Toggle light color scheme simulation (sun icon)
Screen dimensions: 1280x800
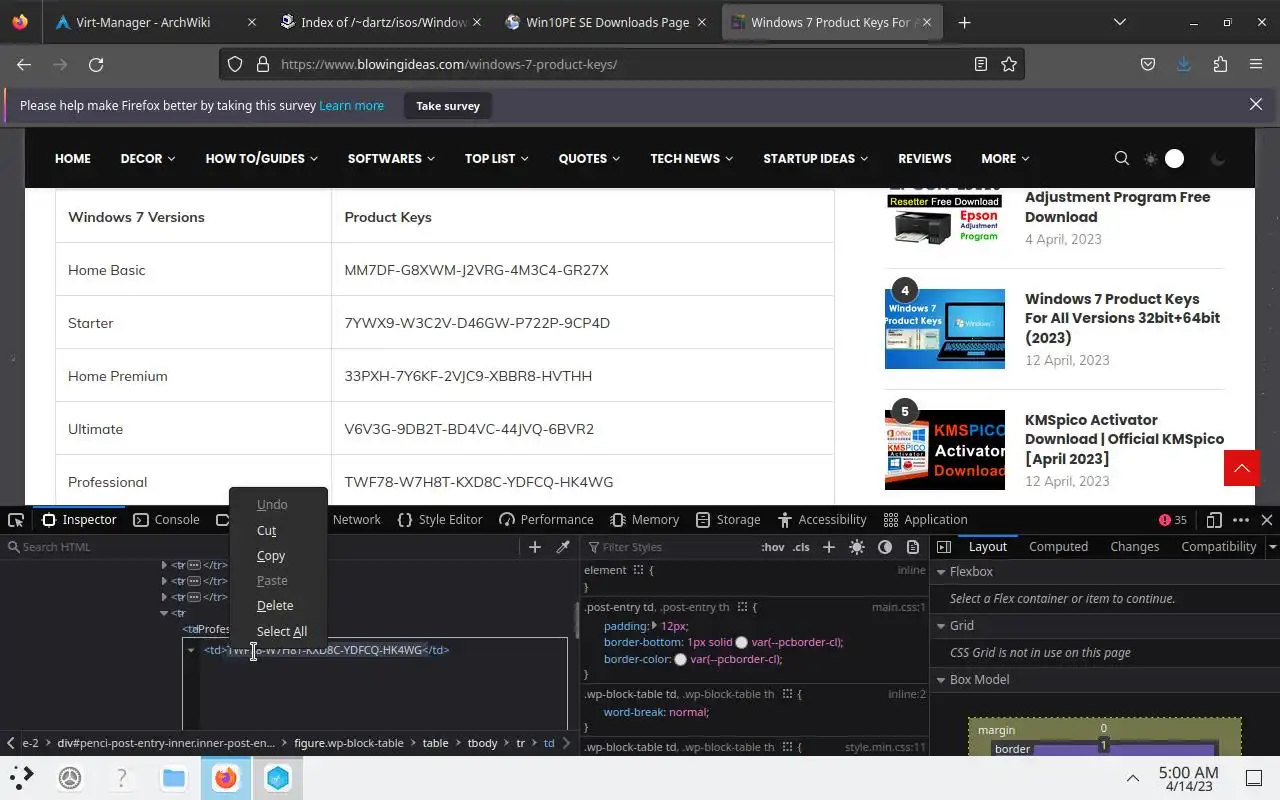click(x=857, y=547)
